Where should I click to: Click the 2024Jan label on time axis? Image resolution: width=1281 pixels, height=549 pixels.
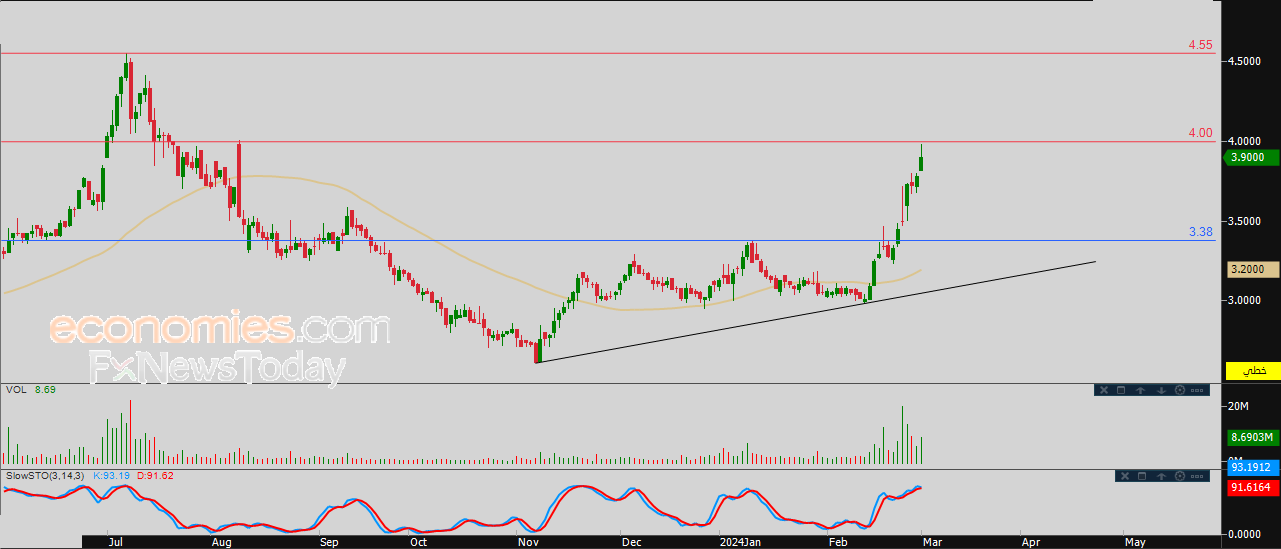tap(742, 541)
